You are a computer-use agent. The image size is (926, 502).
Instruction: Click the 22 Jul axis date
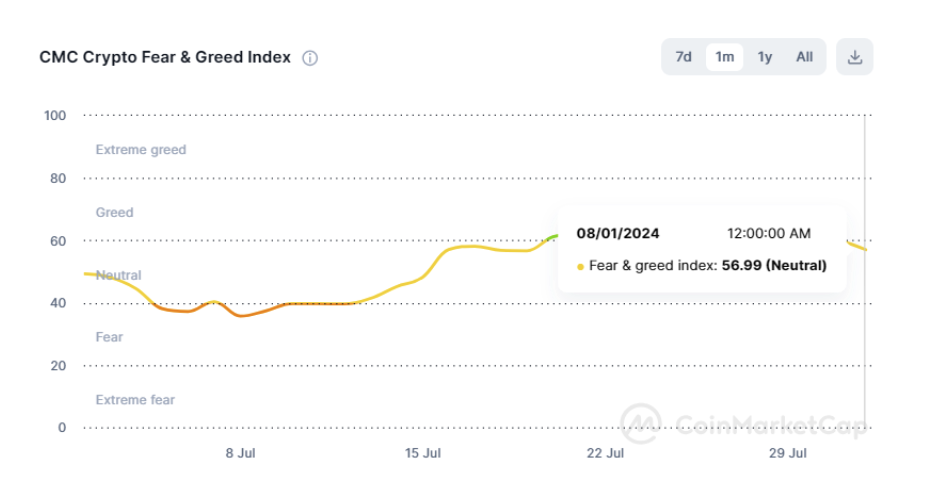coord(605,453)
